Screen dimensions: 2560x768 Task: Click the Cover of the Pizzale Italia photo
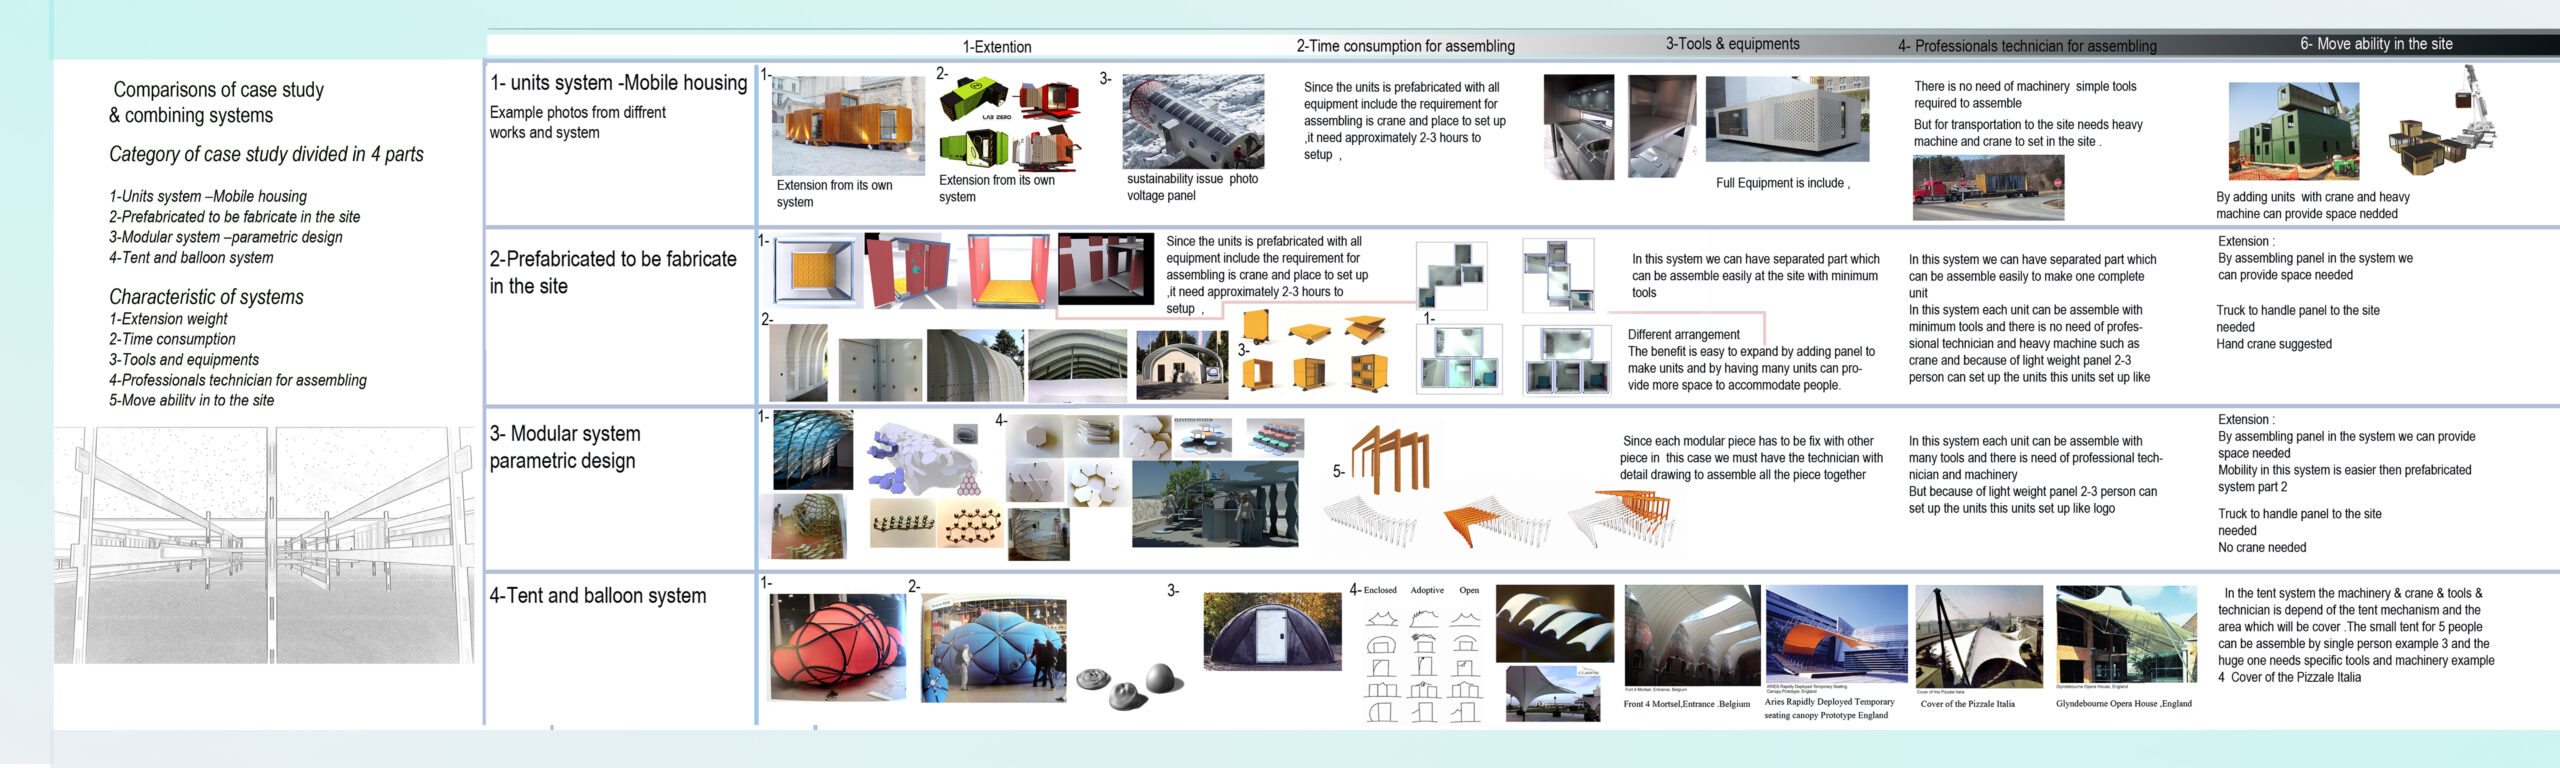pos(1977,637)
